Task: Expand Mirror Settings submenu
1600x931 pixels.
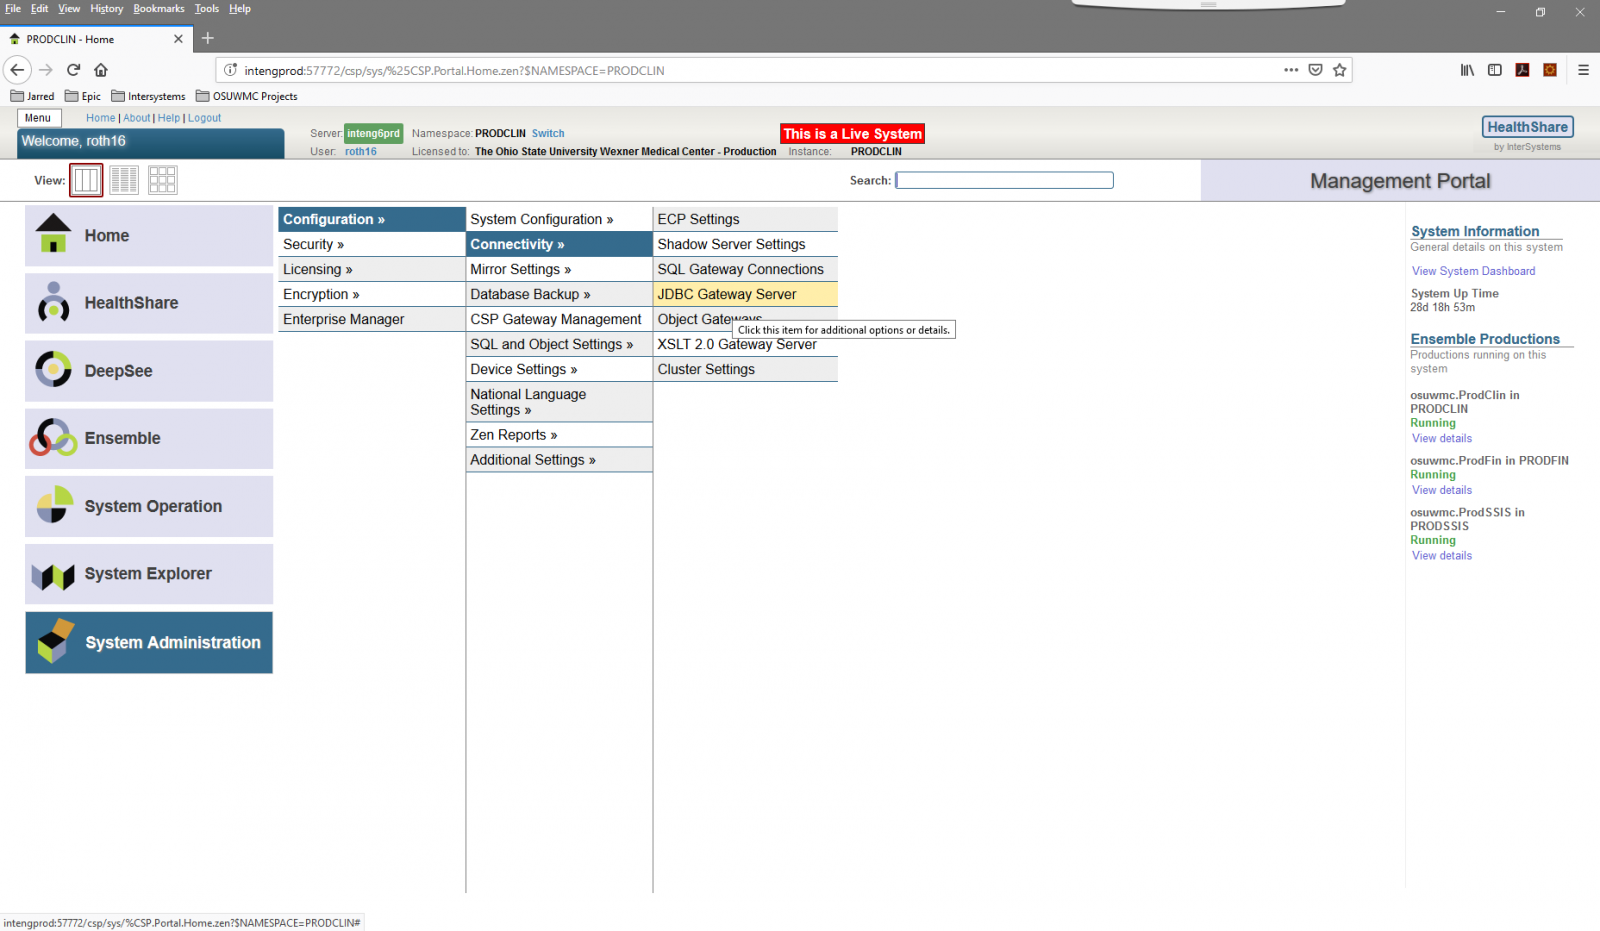Action: (559, 269)
